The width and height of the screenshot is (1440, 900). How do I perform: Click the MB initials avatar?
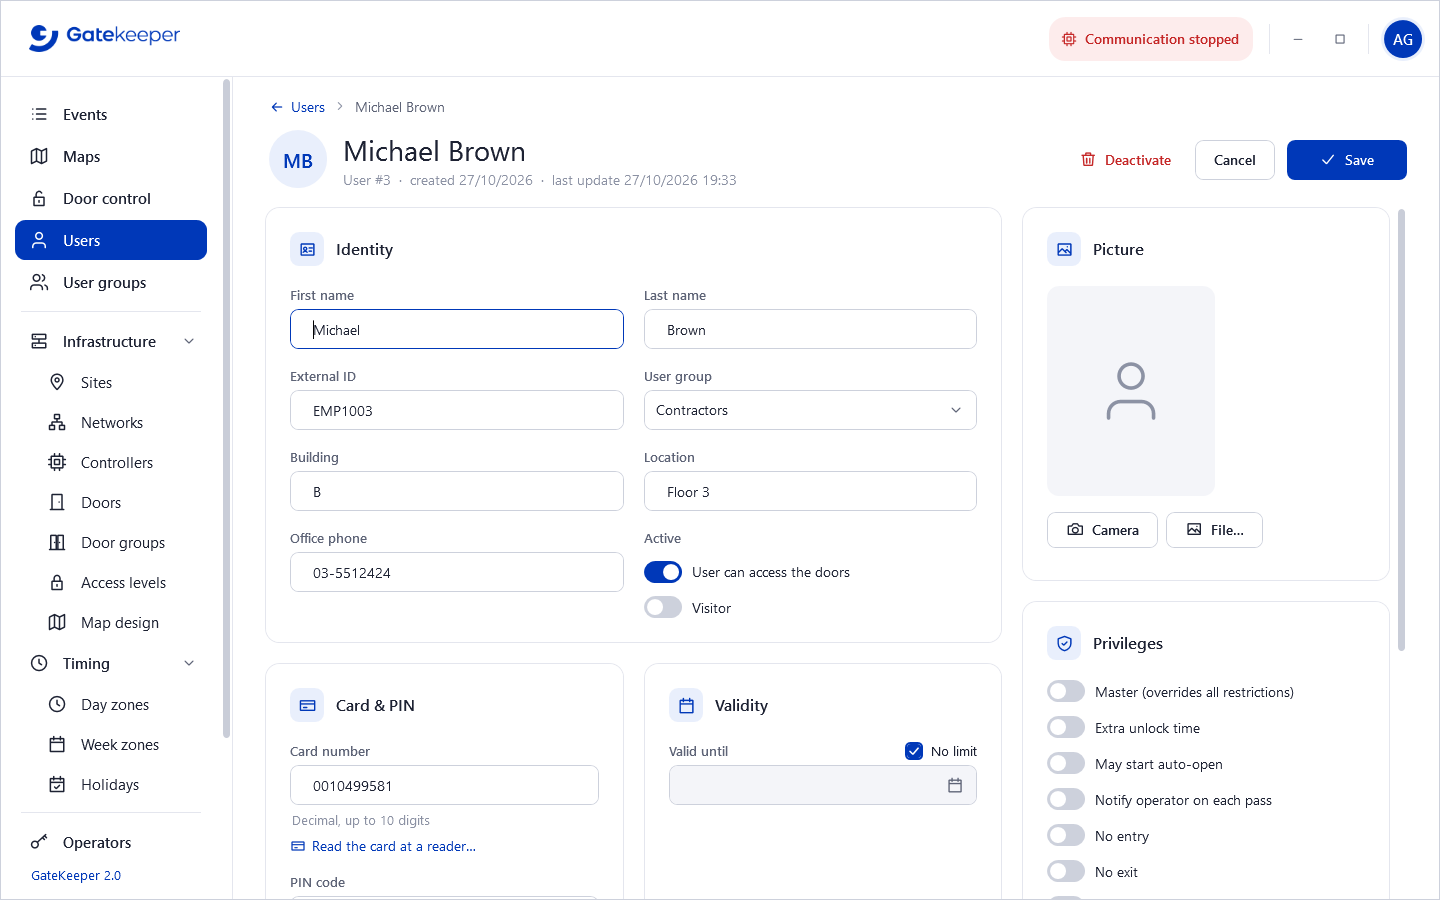[298, 160]
